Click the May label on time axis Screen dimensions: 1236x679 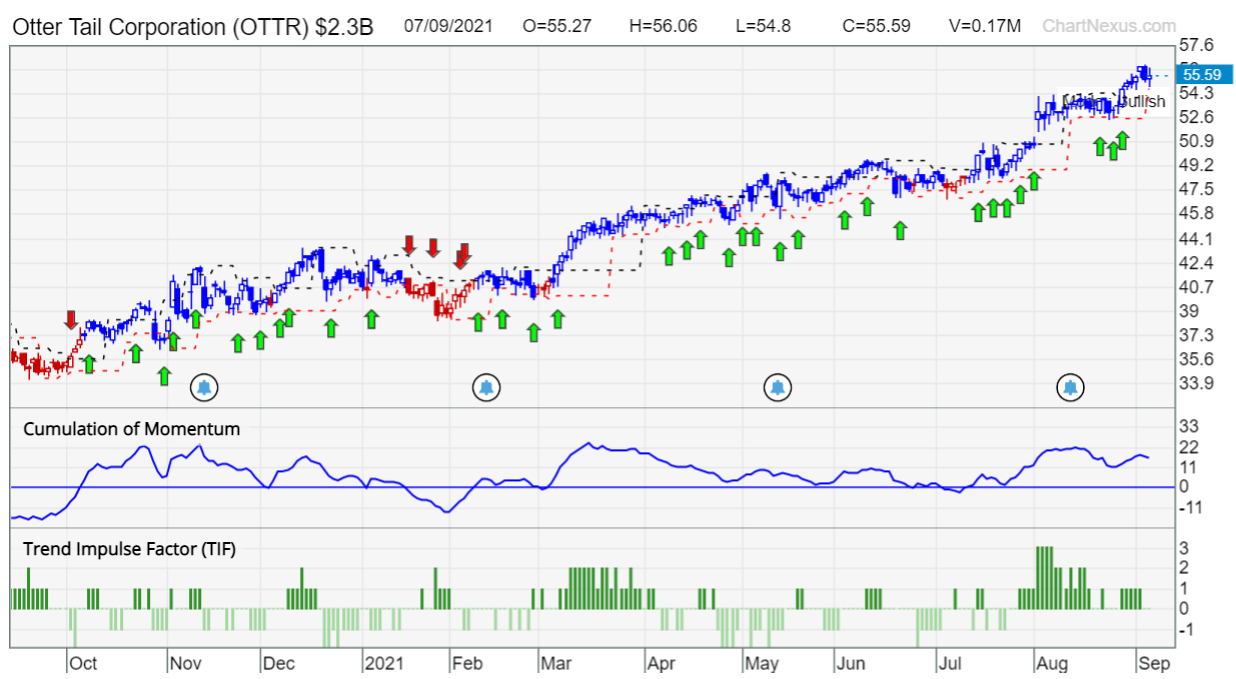pyautogui.click(x=762, y=662)
